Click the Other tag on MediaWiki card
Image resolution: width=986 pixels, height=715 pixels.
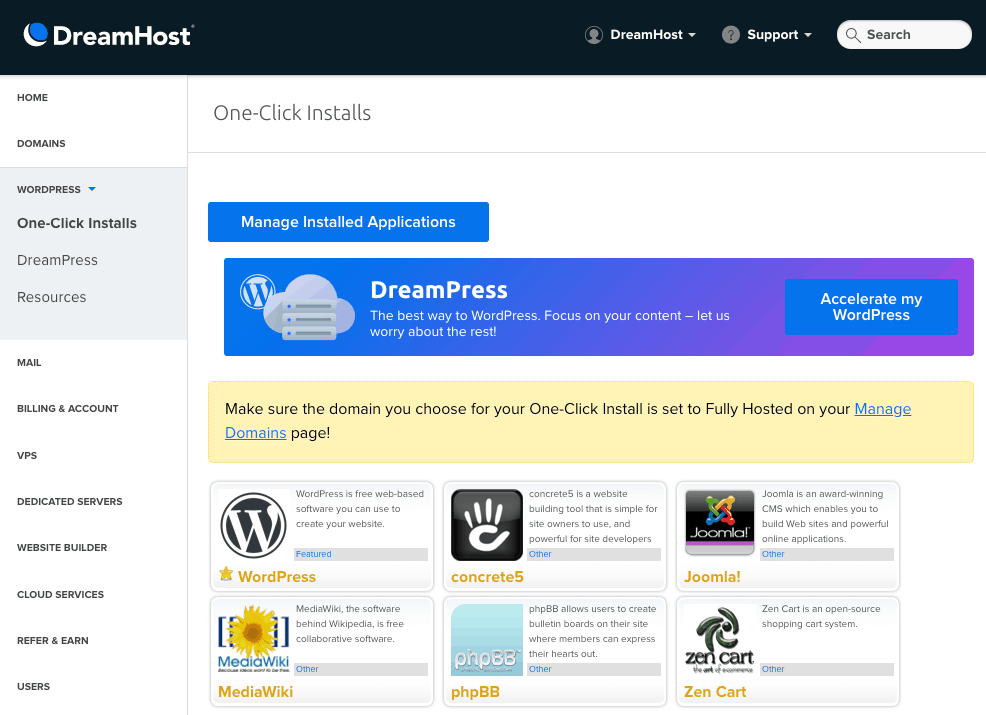pos(307,669)
